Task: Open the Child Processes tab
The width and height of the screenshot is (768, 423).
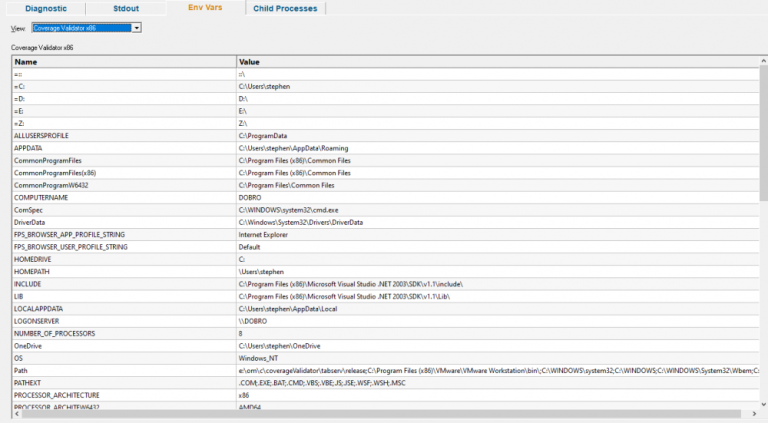Action: [285, 8]
